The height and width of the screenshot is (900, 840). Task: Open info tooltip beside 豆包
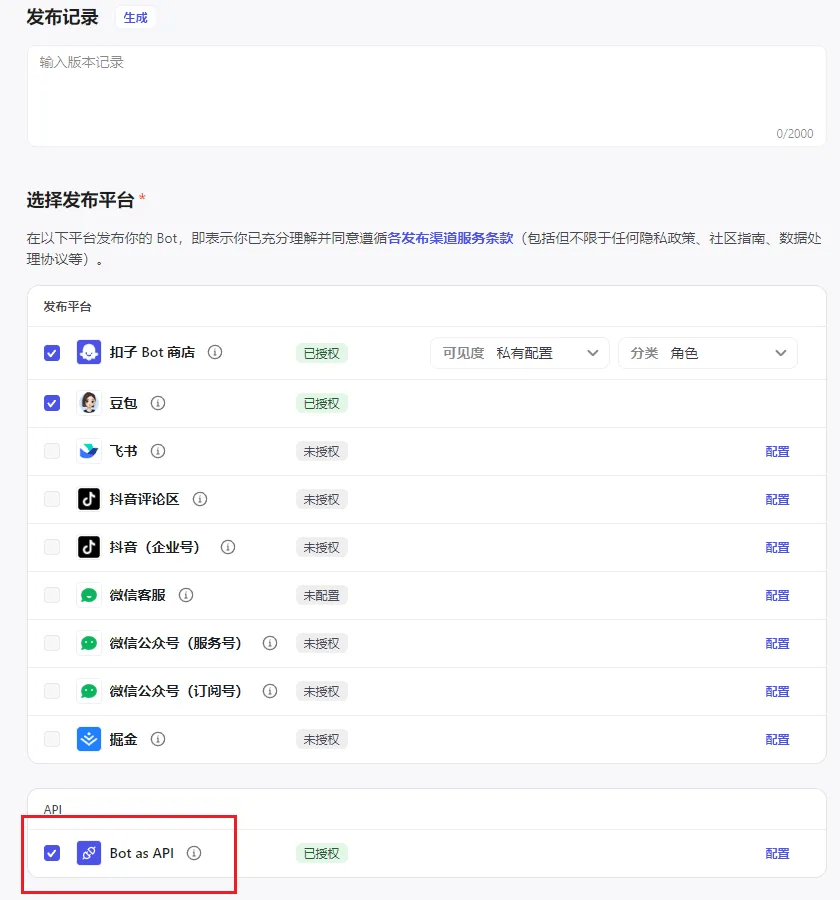point(158,403)
